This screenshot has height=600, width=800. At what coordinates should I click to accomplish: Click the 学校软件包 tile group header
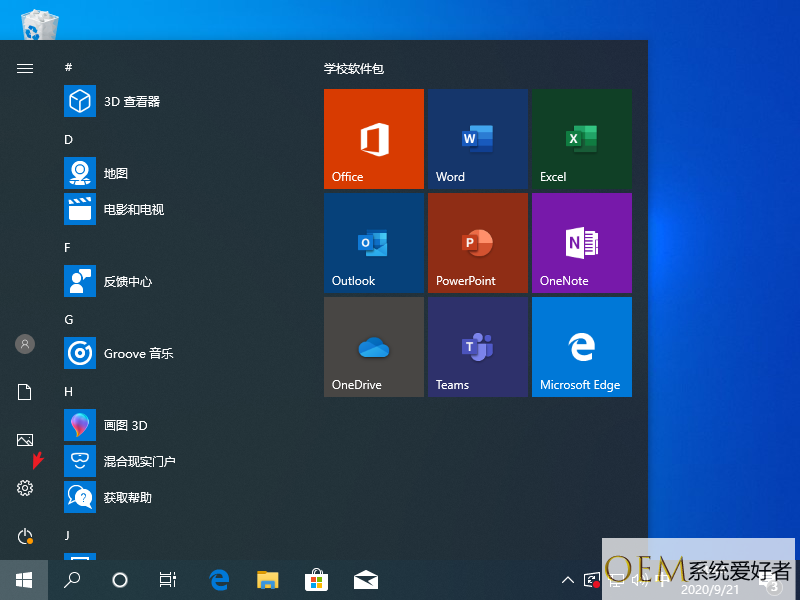click(354, 69)
